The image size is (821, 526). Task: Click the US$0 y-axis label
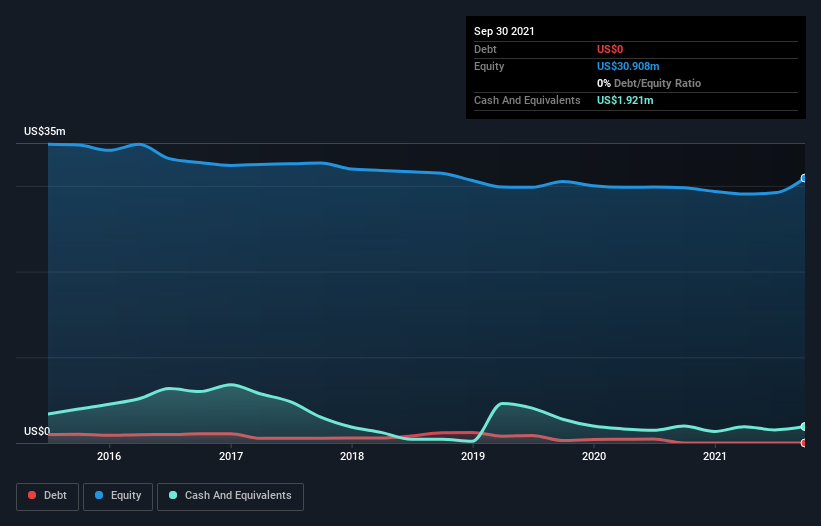pos(37,431)
